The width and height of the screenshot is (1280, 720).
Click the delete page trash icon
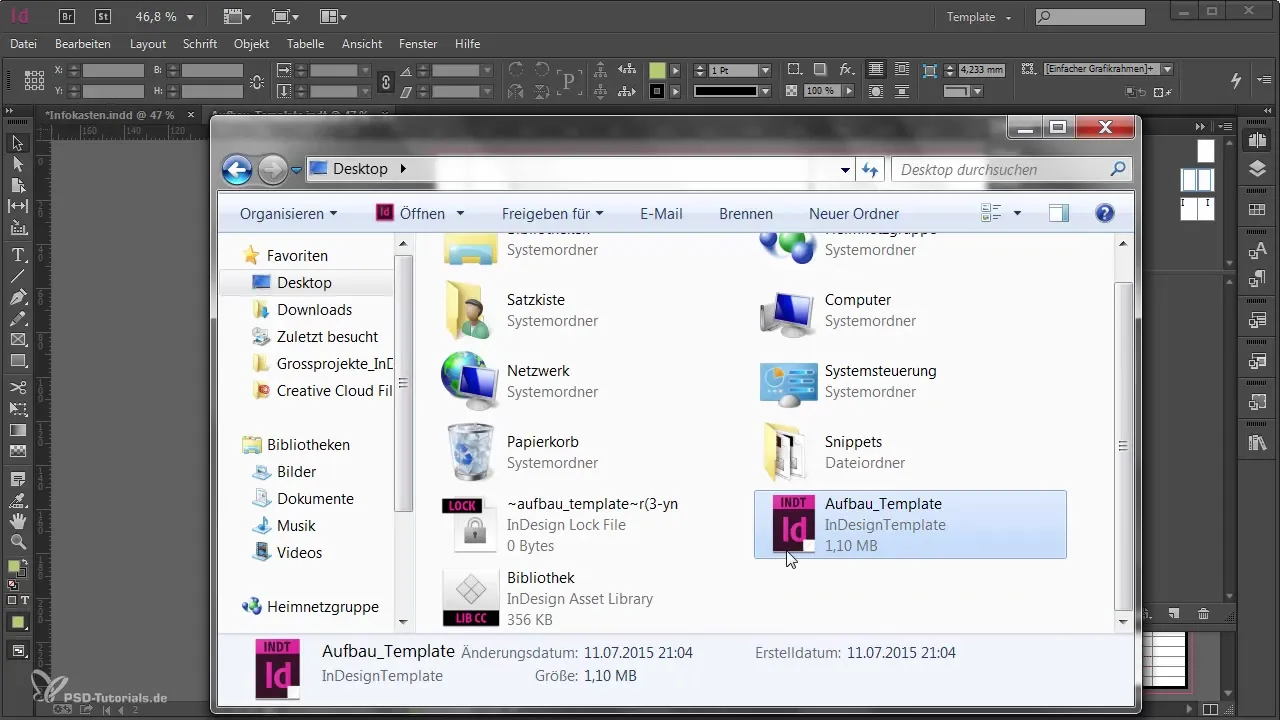(1203, 613)
